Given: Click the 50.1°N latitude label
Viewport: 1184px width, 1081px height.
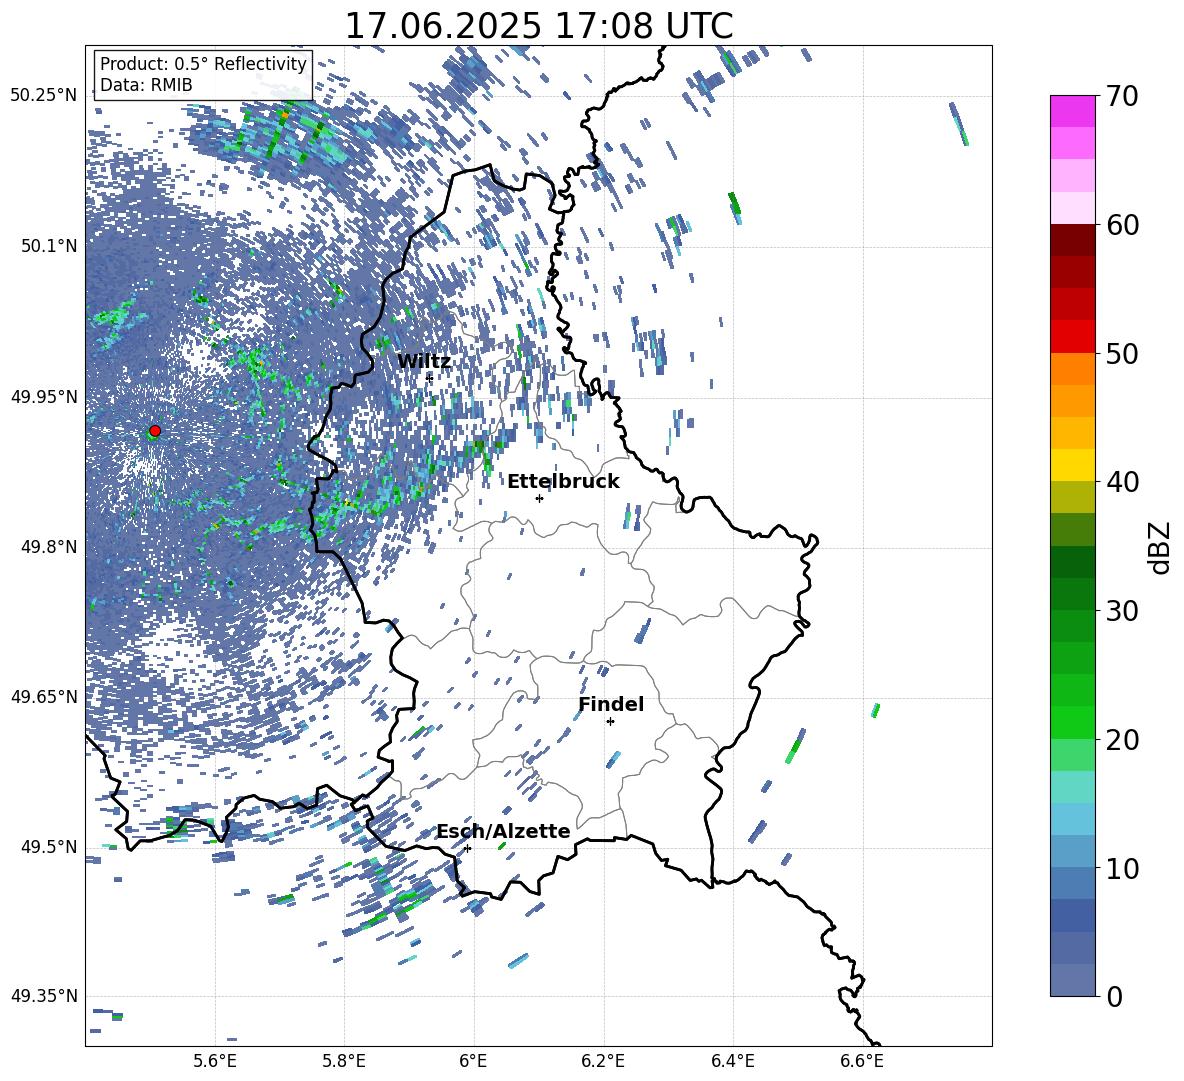Looking at the screenshot, I should point(48,246).
